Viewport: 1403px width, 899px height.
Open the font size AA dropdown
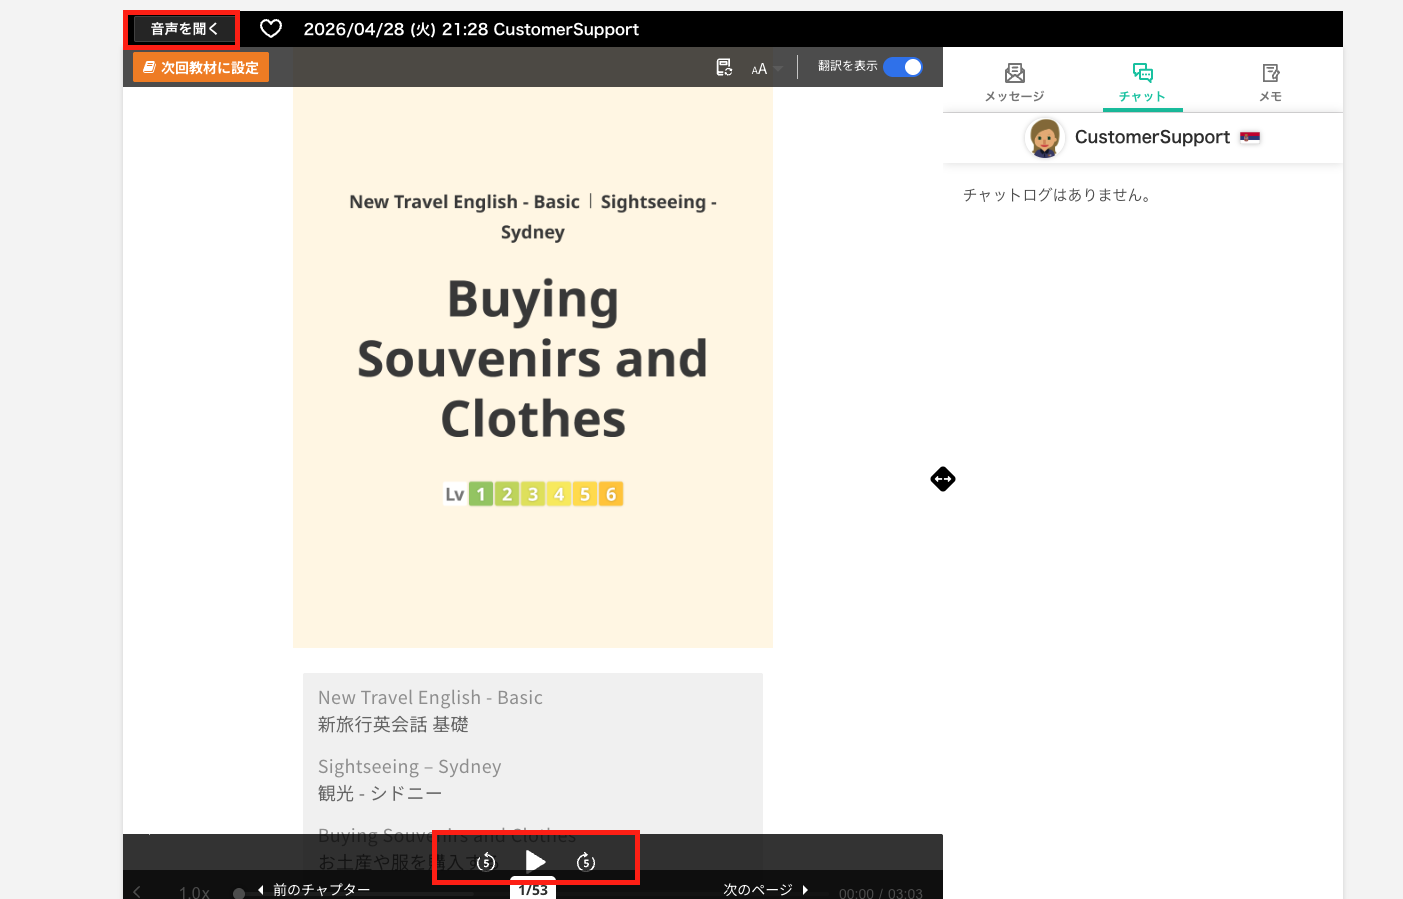[x=765, y=68]
